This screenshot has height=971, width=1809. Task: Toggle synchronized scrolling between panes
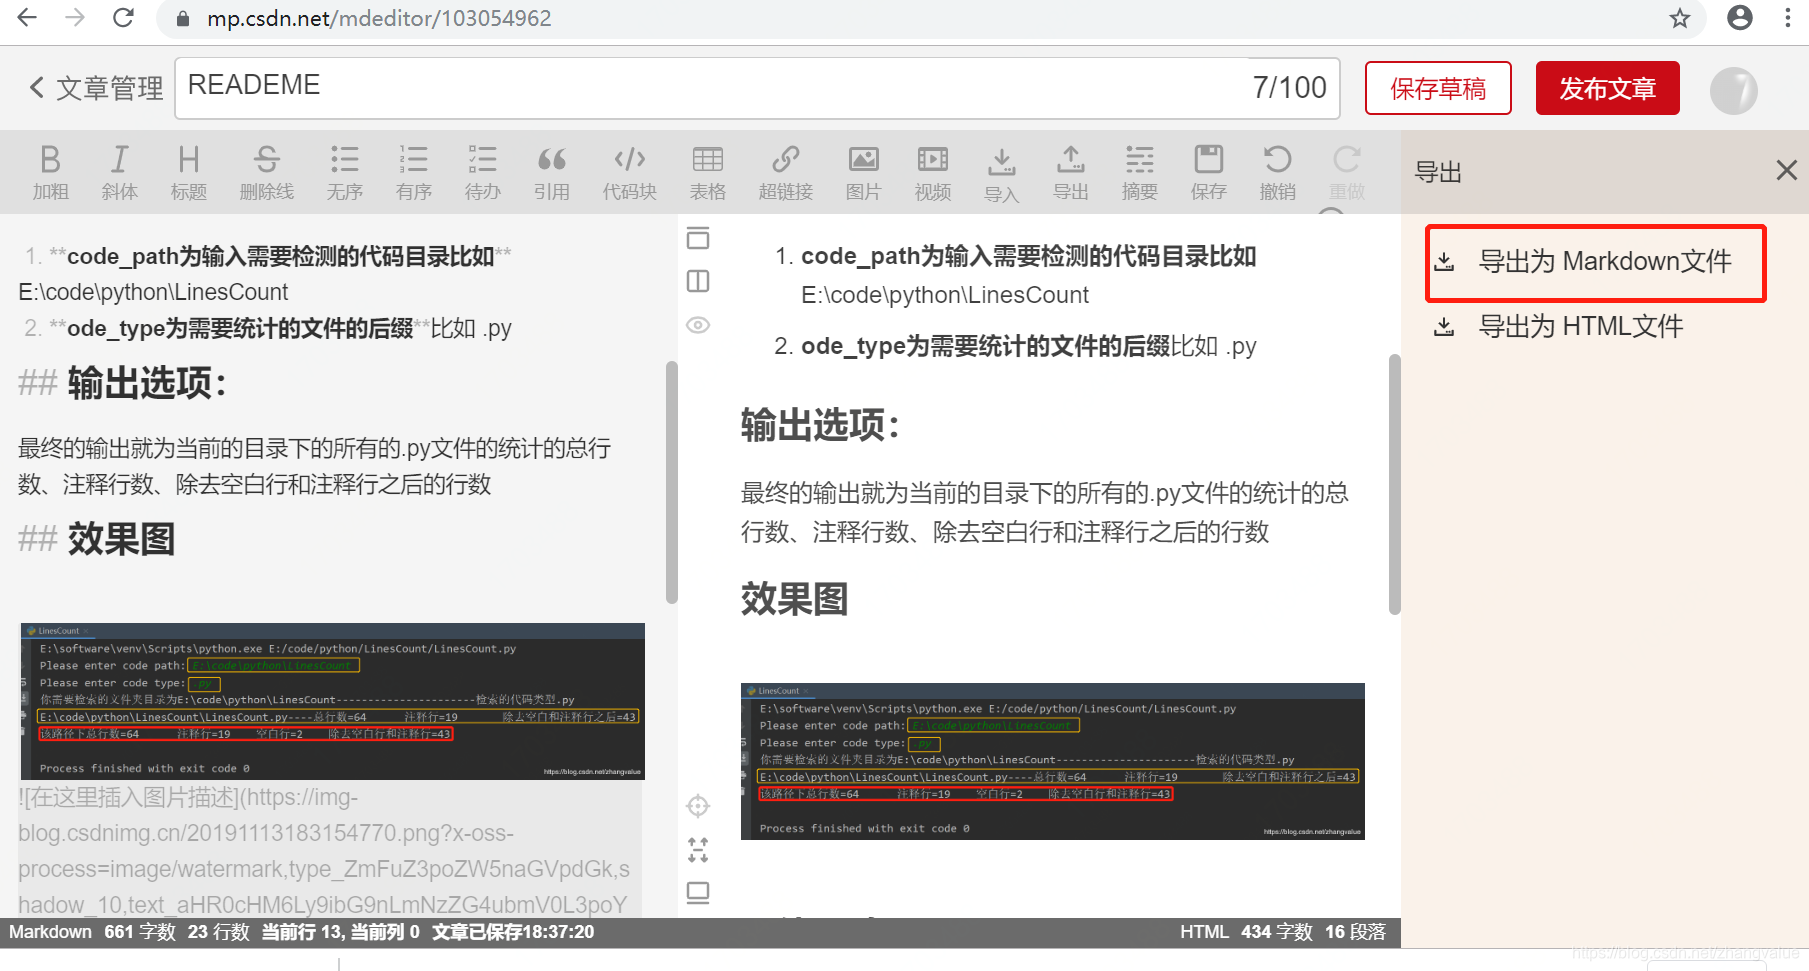click(x=698, y=849)
